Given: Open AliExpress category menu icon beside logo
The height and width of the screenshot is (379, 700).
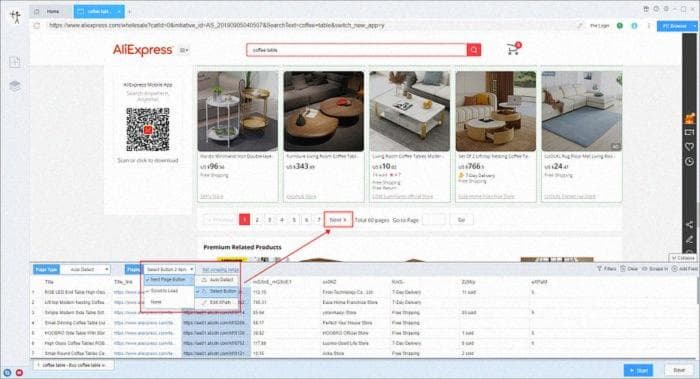Looking at the screenshot, I should pyautogui.click(x=183, y=50).
